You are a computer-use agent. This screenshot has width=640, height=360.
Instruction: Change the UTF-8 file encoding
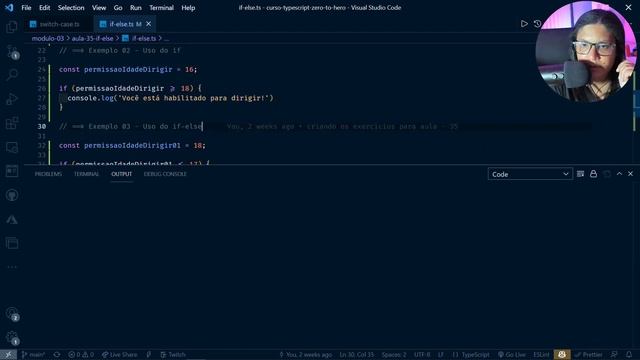422,355
